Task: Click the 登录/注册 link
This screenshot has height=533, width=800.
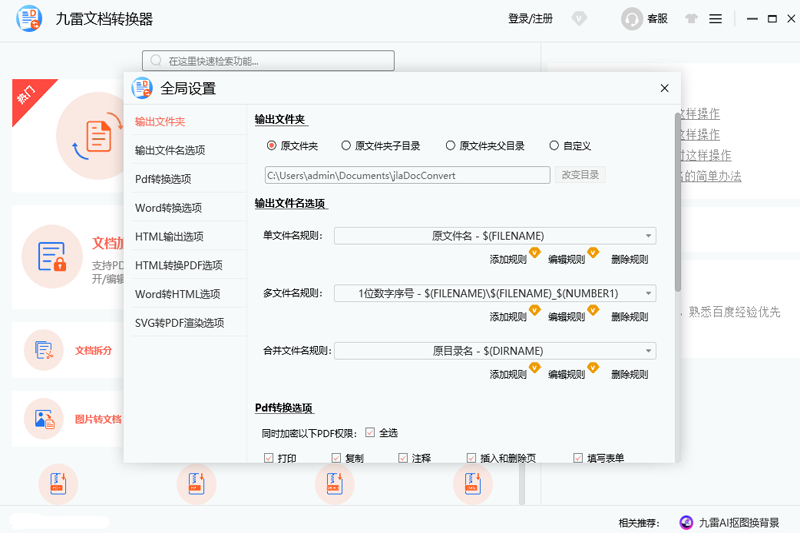Action: pos(530,19)
